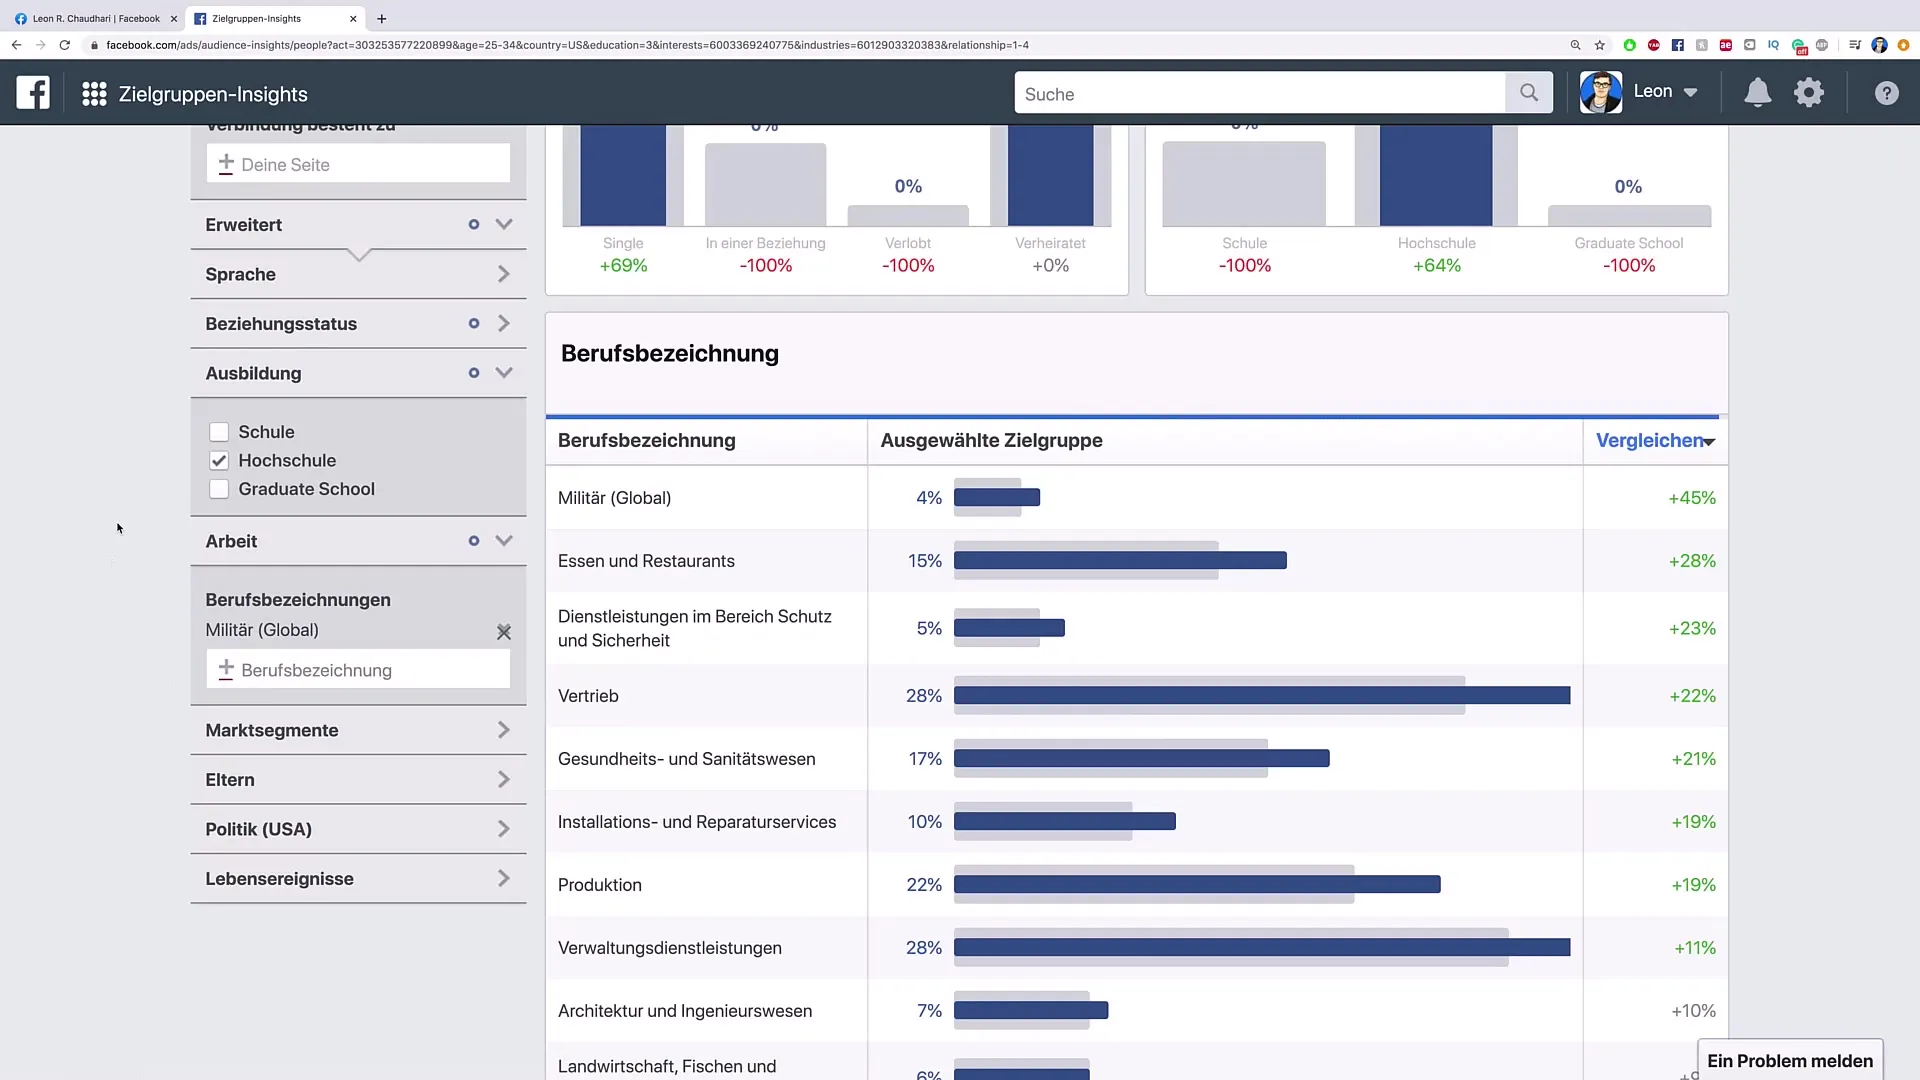The width and height of the screenshot is (1920, 1080).
Task: Sort by the Berufsbezeichnung column header
Action: tap(646, 441)
